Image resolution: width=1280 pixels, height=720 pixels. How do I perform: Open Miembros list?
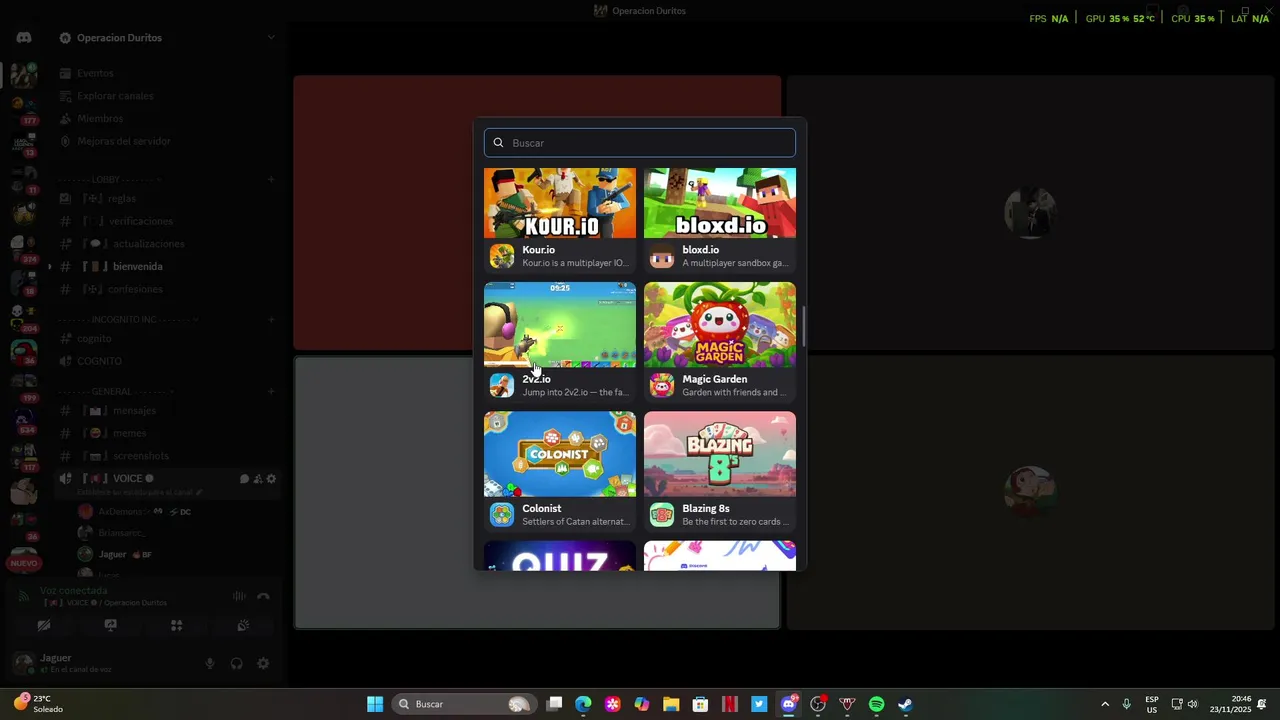coord(166,119)
